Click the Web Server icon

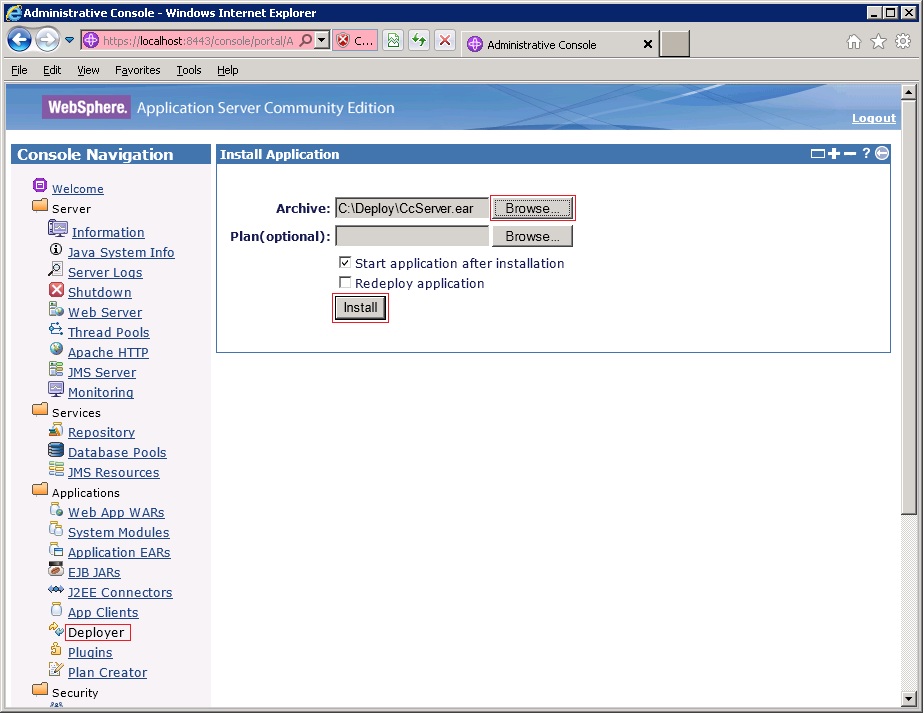[x=56, y=309]
